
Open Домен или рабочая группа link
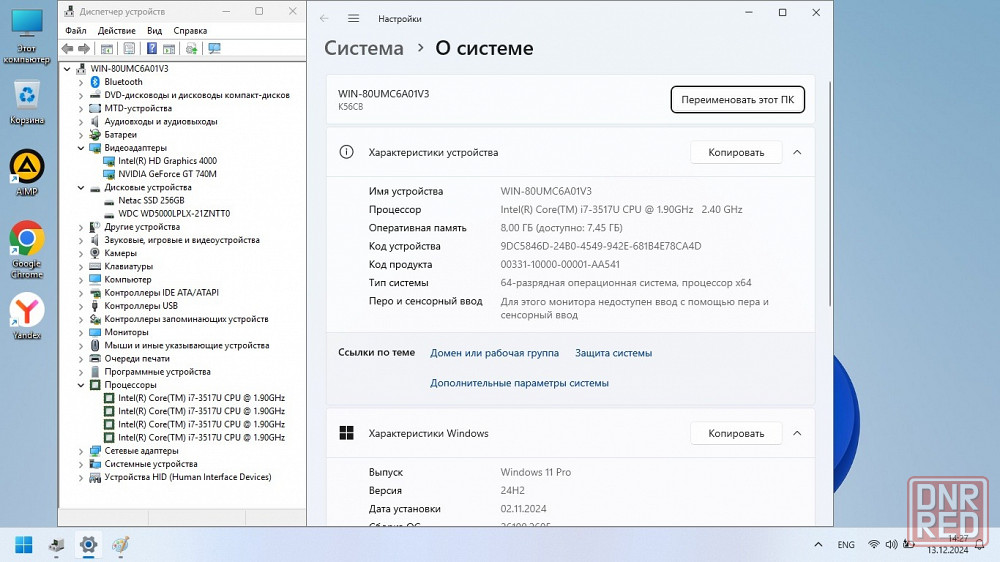[494, 353]
